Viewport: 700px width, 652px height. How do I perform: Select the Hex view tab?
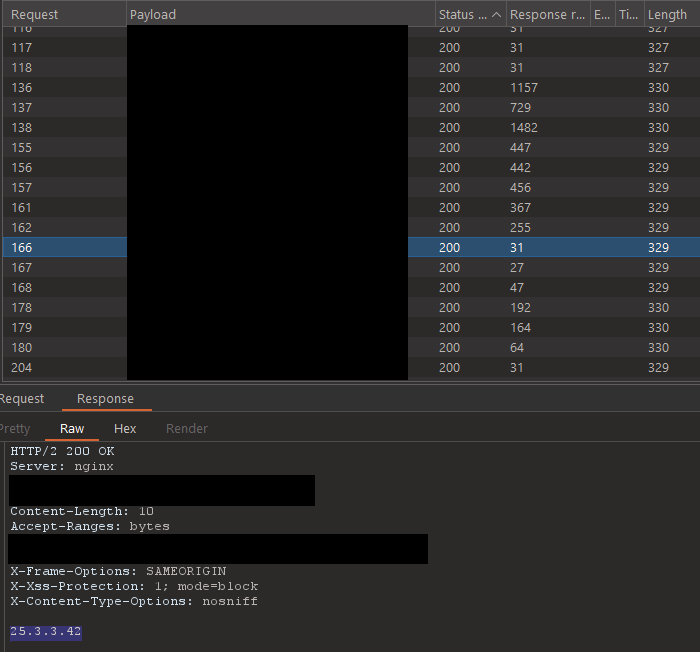(x=125, y=429)
